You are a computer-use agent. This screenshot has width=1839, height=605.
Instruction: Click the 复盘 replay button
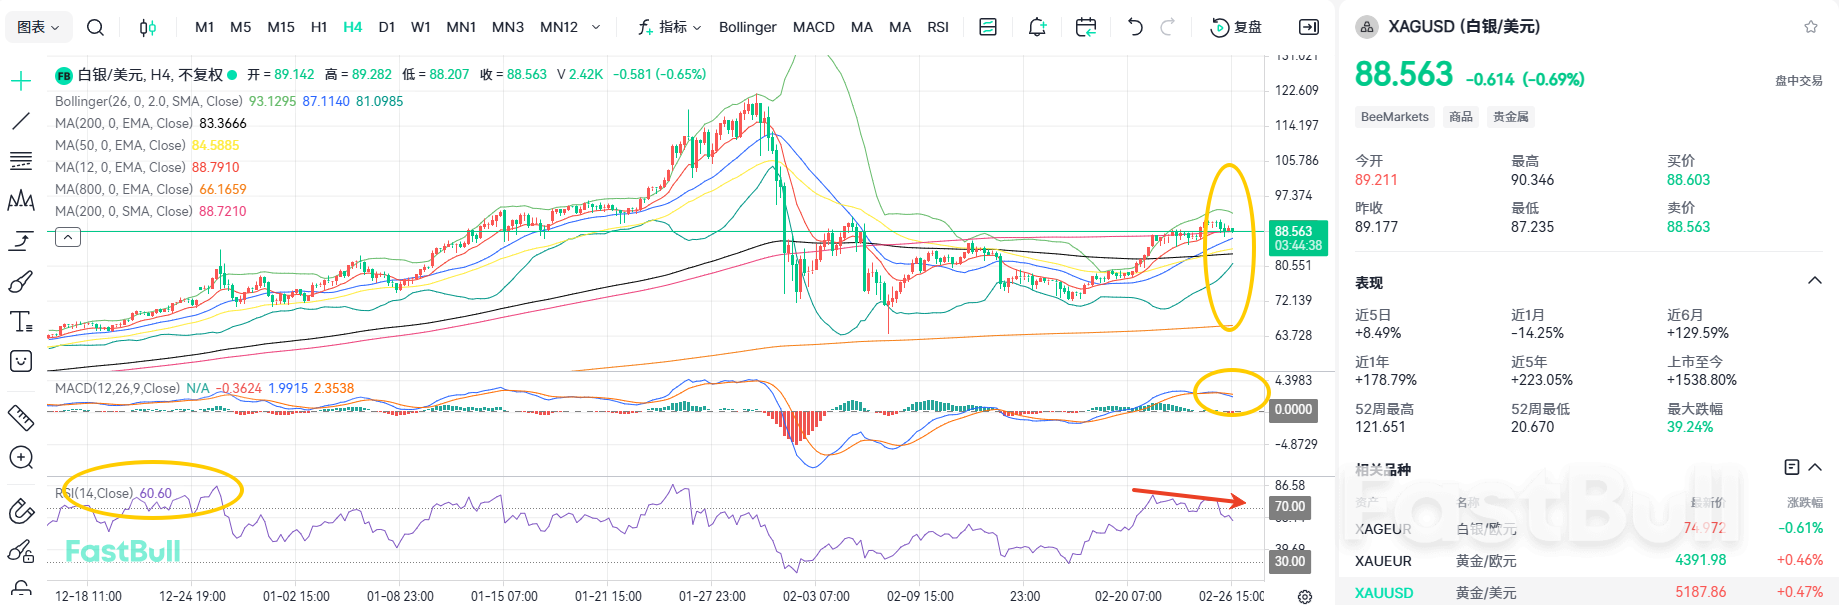coord(1236,27)
